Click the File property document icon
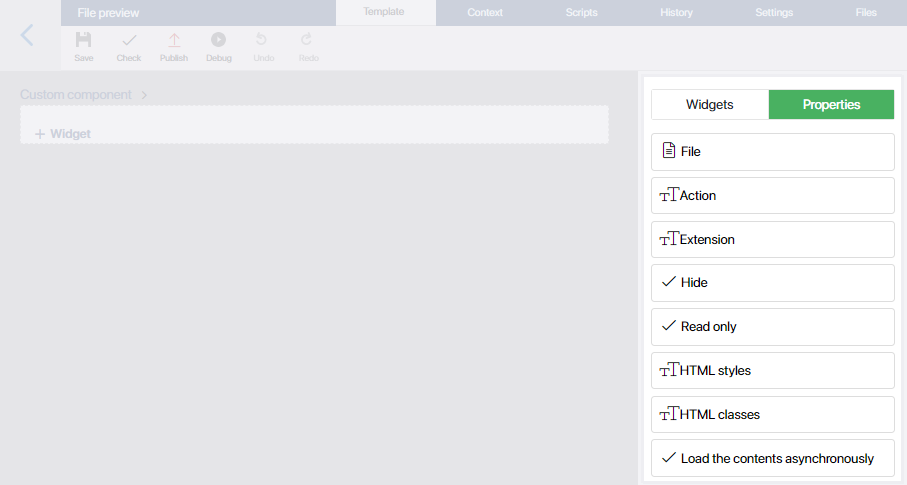The height and width of the screenshot is (485, 907). 669,150
